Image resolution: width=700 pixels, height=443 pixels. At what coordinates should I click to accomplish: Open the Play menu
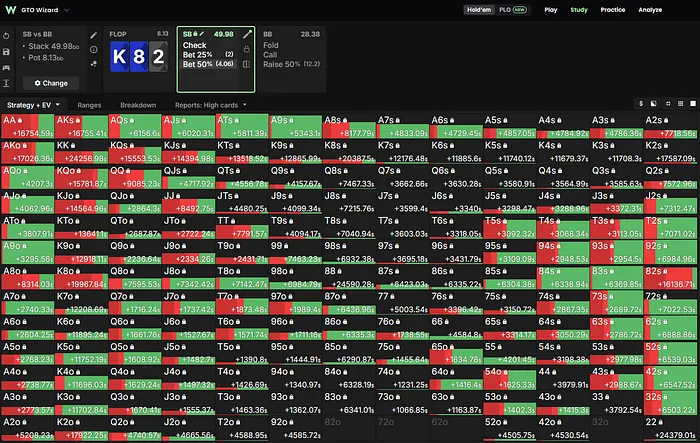click(551, 10)
